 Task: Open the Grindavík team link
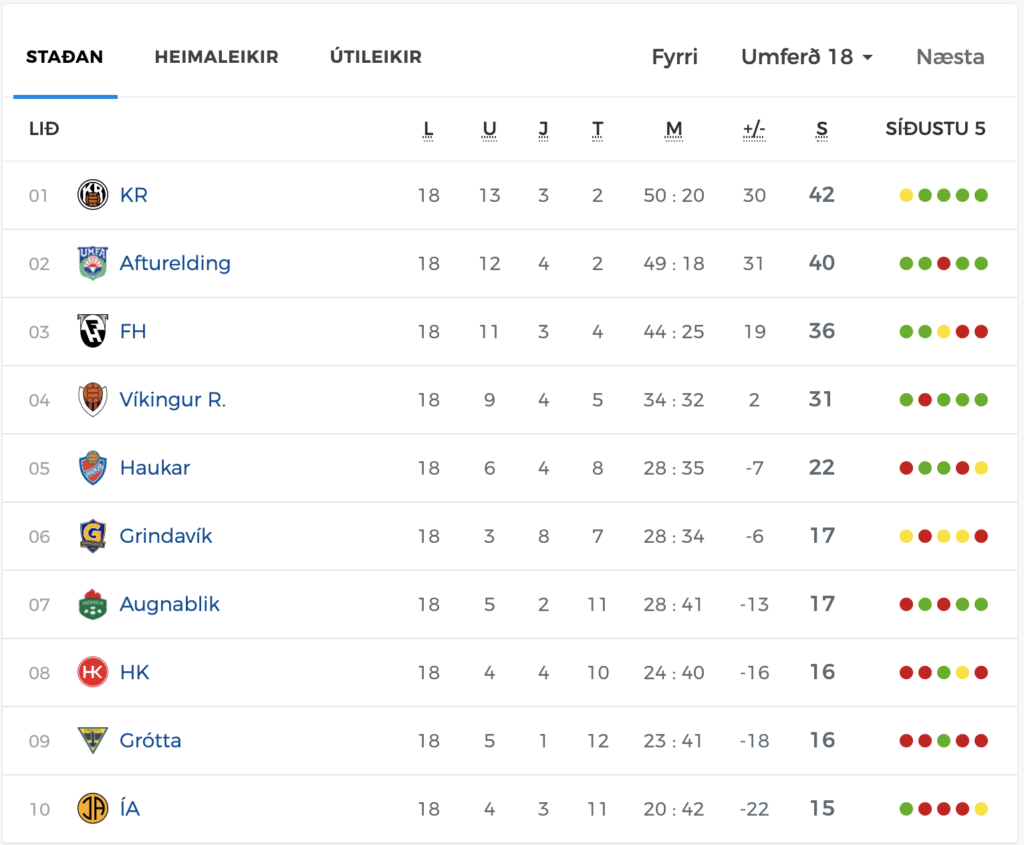point(166,536)
